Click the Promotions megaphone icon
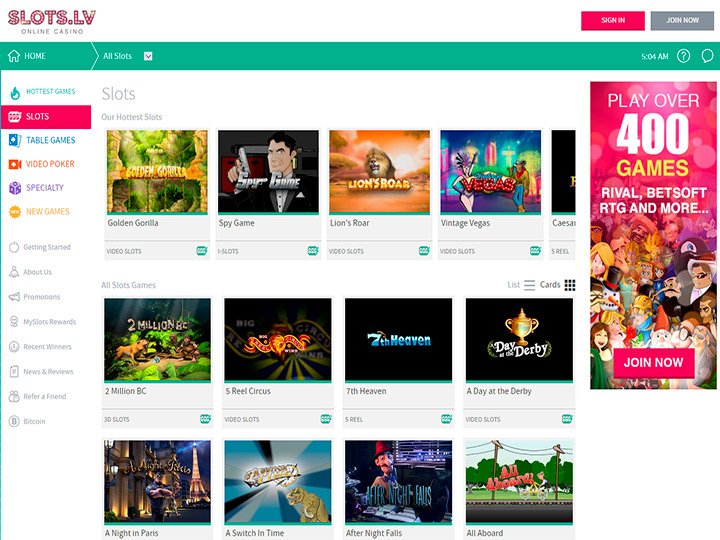720x540 pixels. (14, 297)
